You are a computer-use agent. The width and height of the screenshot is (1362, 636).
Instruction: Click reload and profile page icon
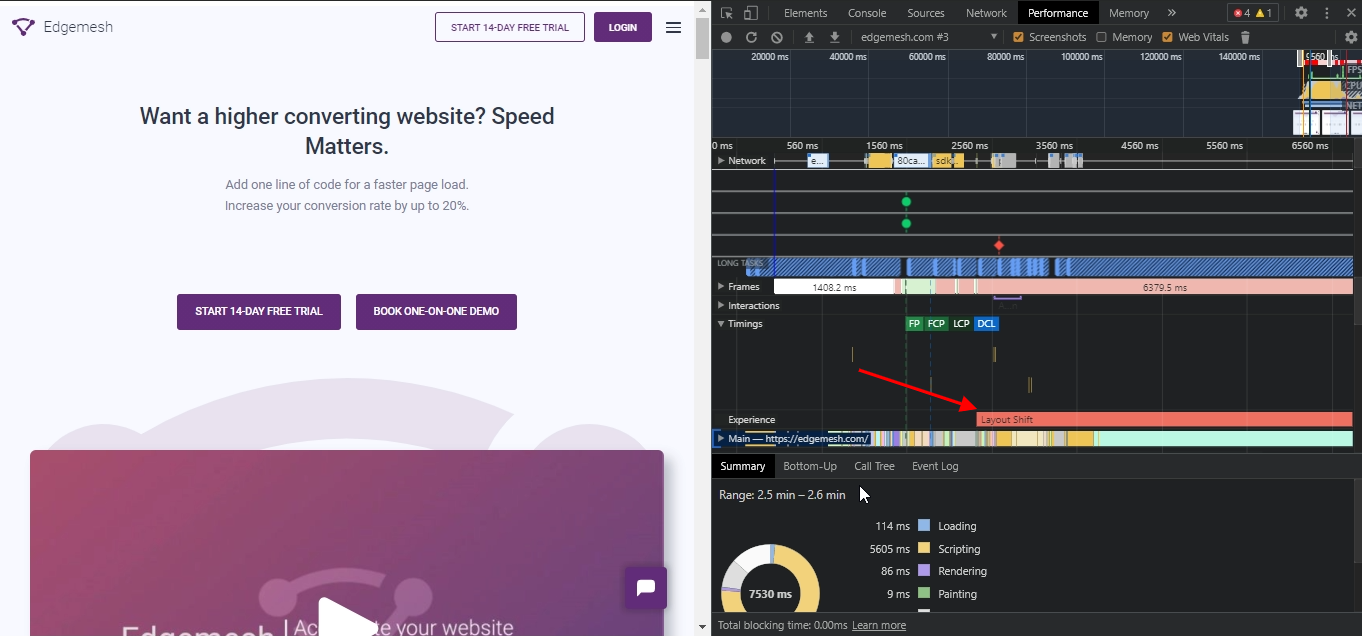point(751,37)
